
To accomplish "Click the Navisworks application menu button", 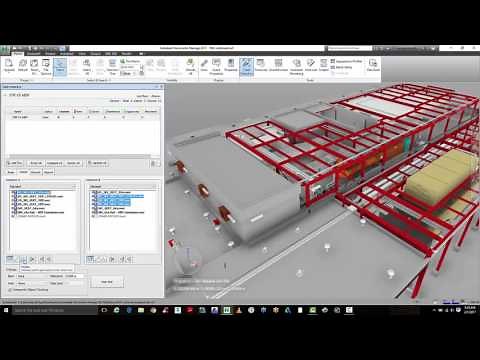I will pos(5,49).
